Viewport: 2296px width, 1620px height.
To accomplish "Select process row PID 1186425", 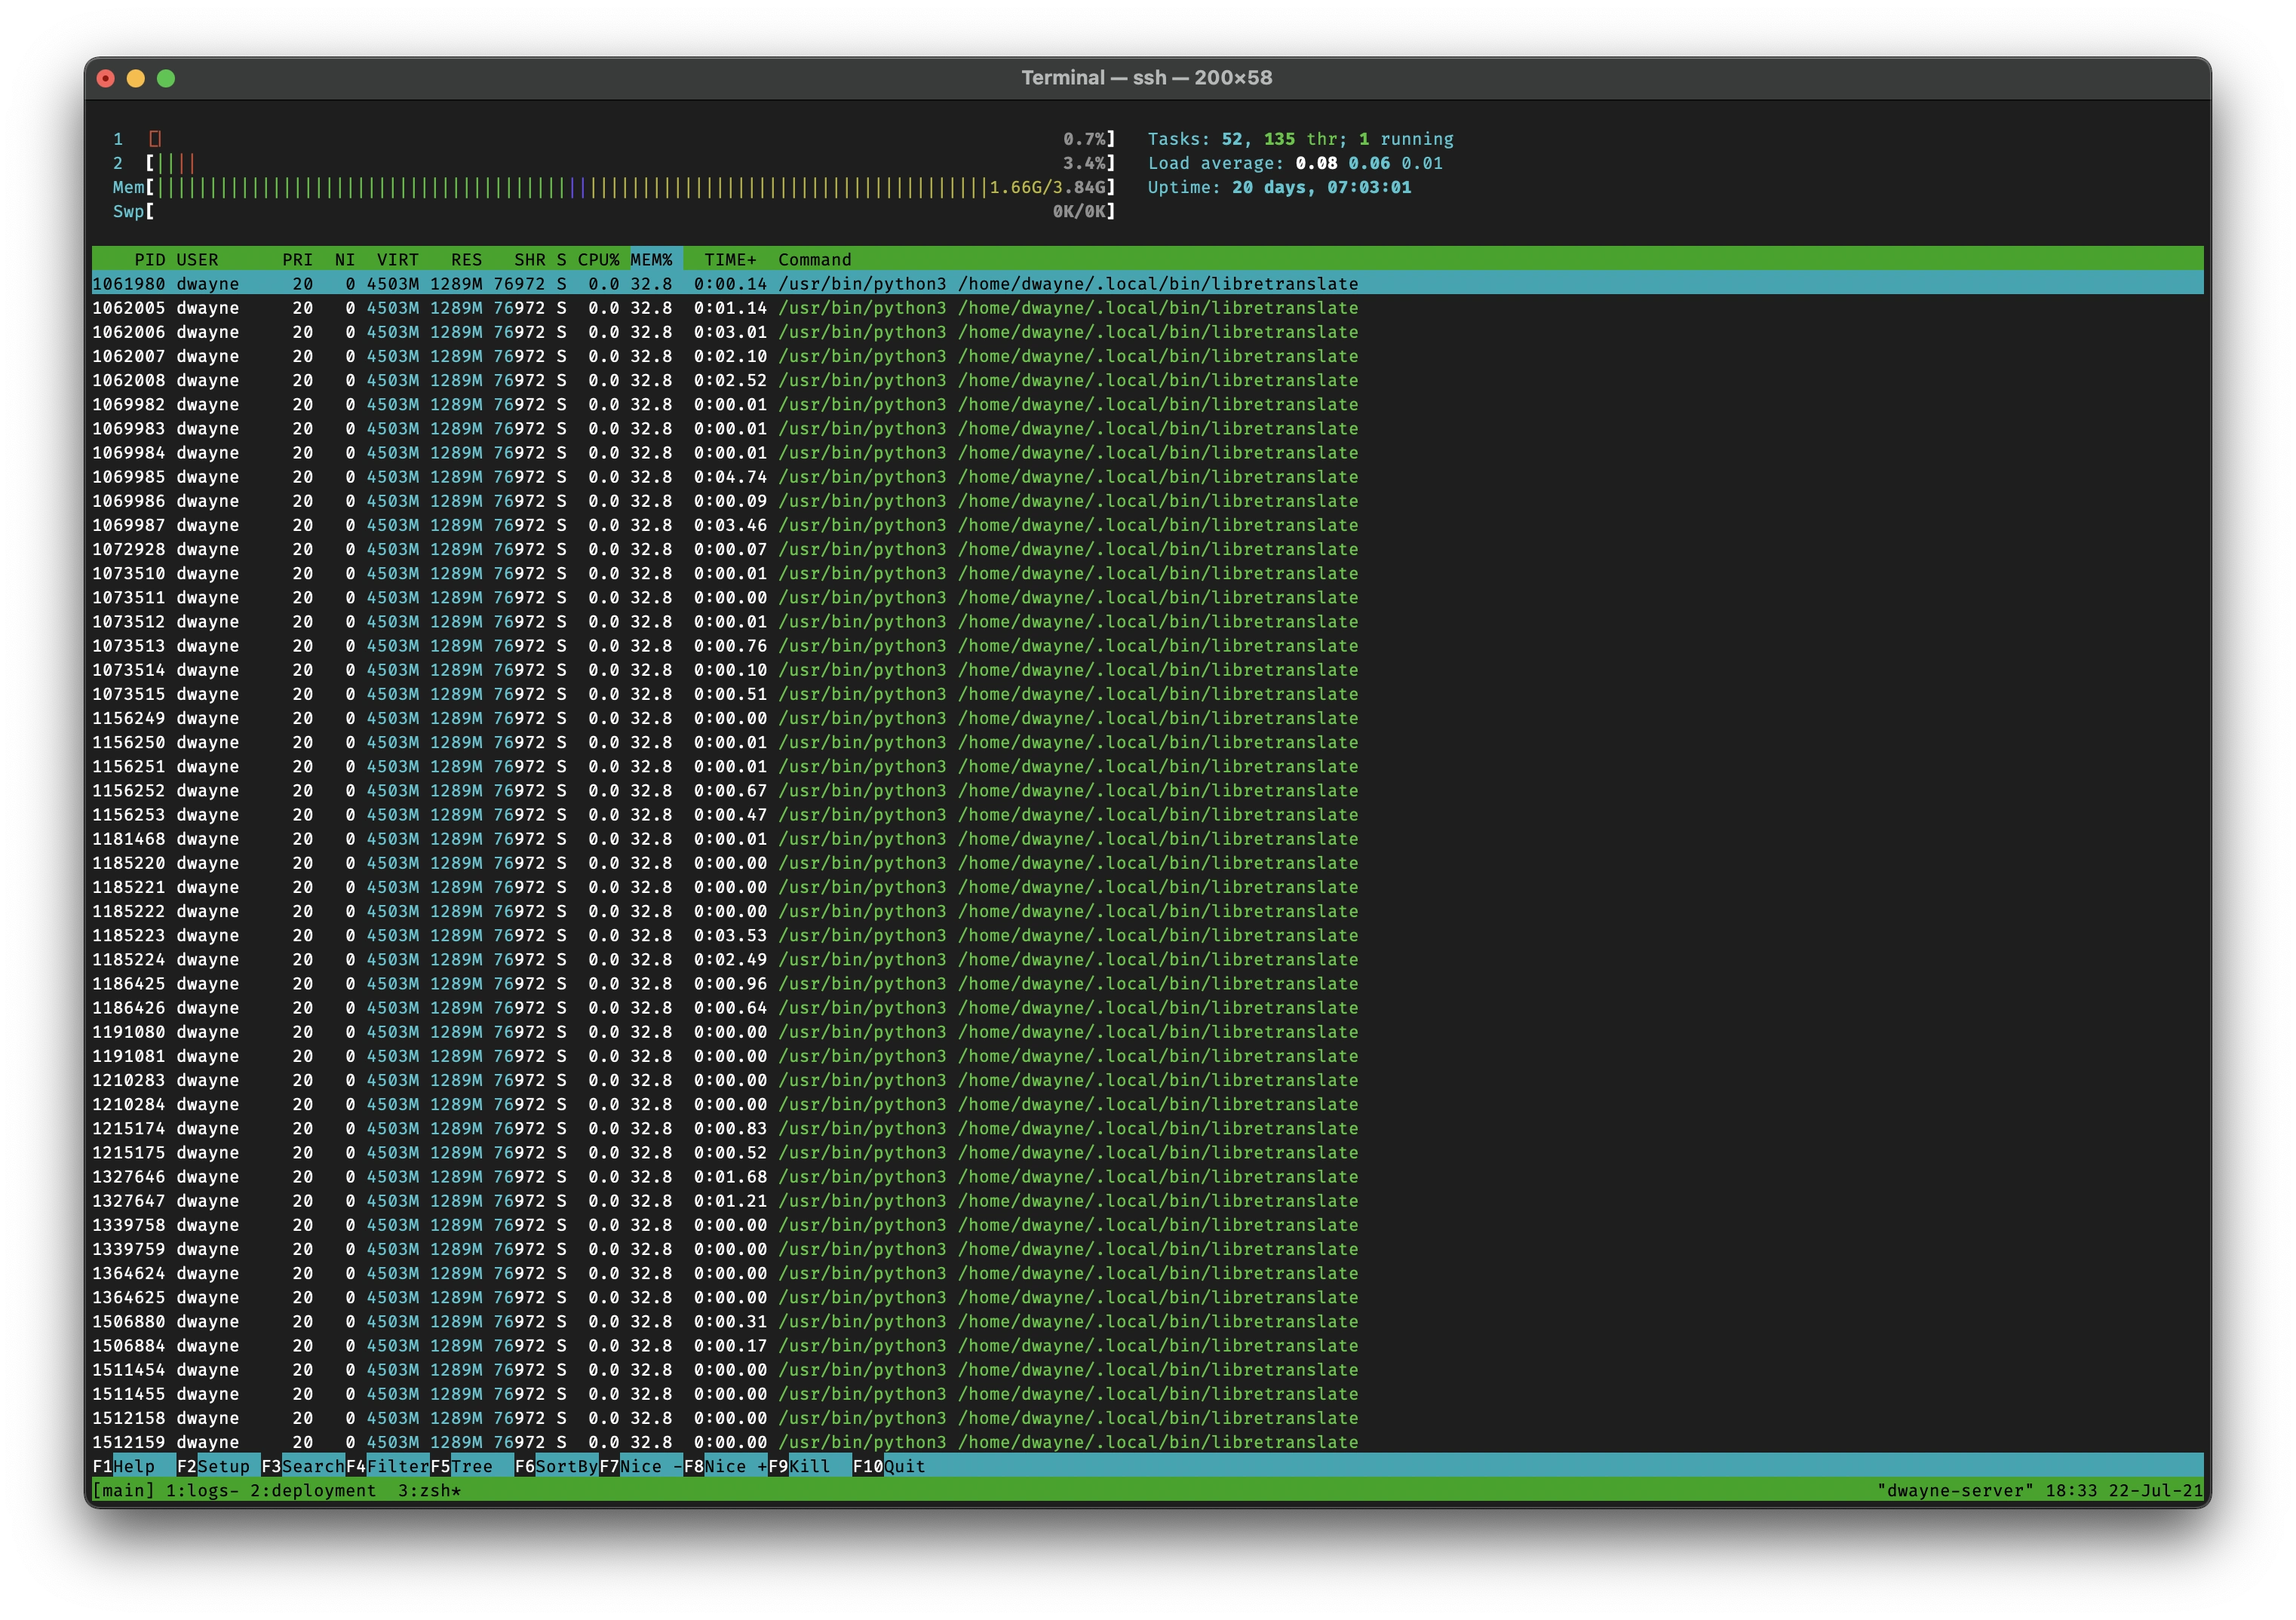I will [x=1148, y=984].
